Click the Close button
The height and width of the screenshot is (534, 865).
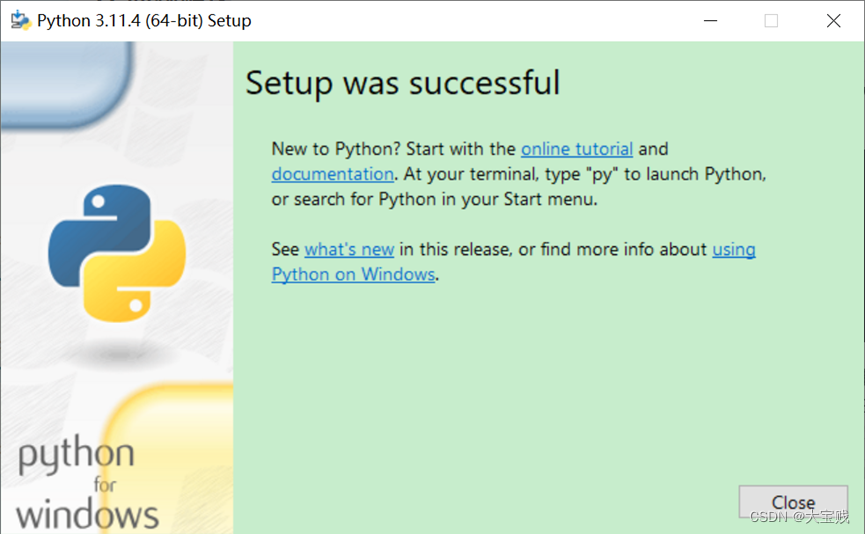(x=793, y=502)
